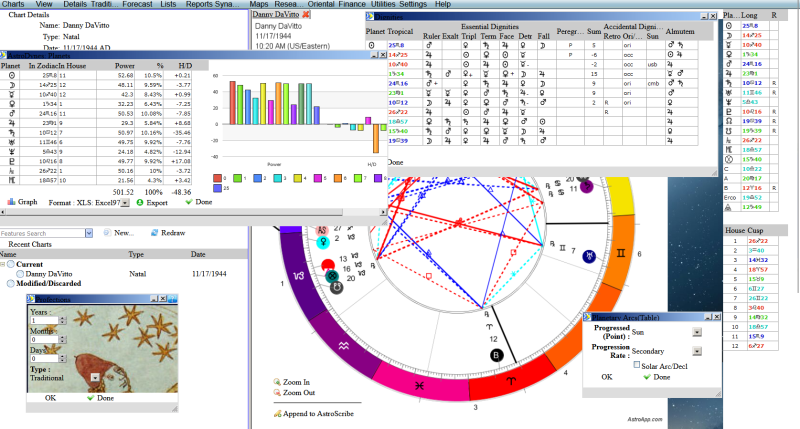Enable the Solar Arc/Decl checkbox
Viewport: 800px width, 429px height.
[636, 365]
